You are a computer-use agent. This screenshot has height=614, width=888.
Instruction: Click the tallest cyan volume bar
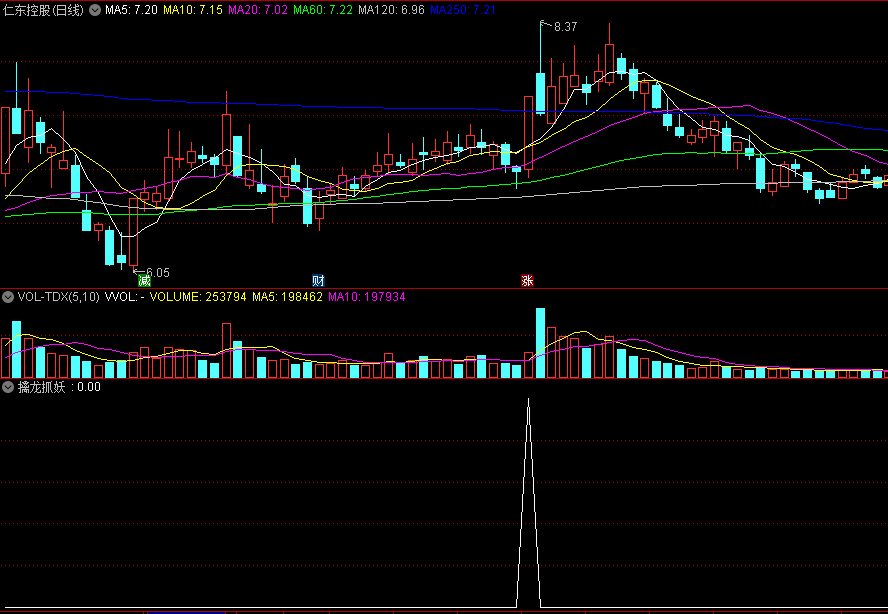tap(541, 343)
